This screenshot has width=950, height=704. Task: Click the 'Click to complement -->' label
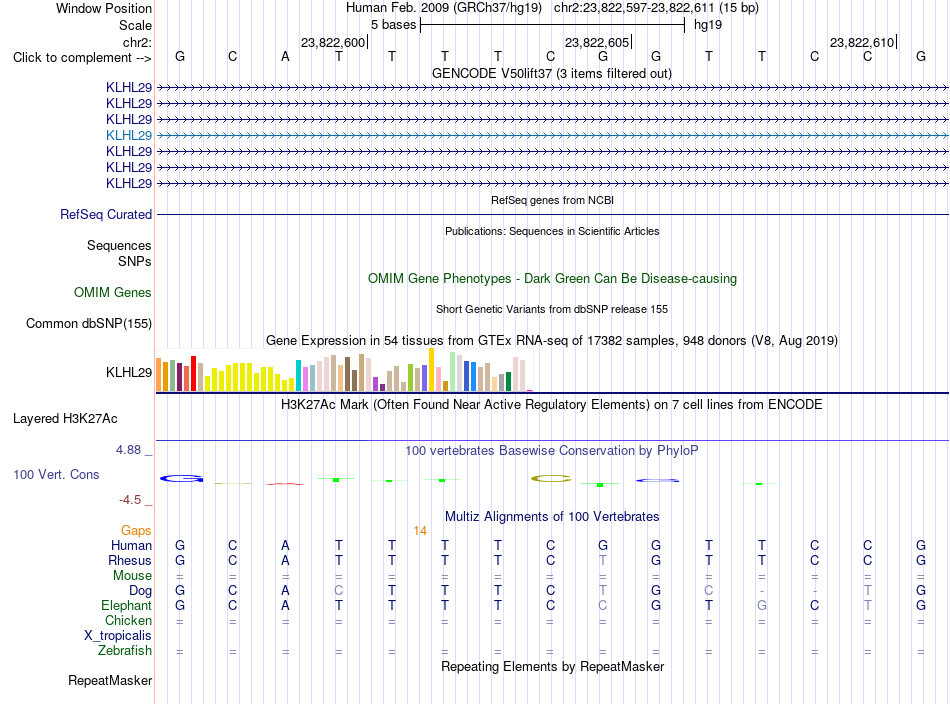click(x=82, y=58)
